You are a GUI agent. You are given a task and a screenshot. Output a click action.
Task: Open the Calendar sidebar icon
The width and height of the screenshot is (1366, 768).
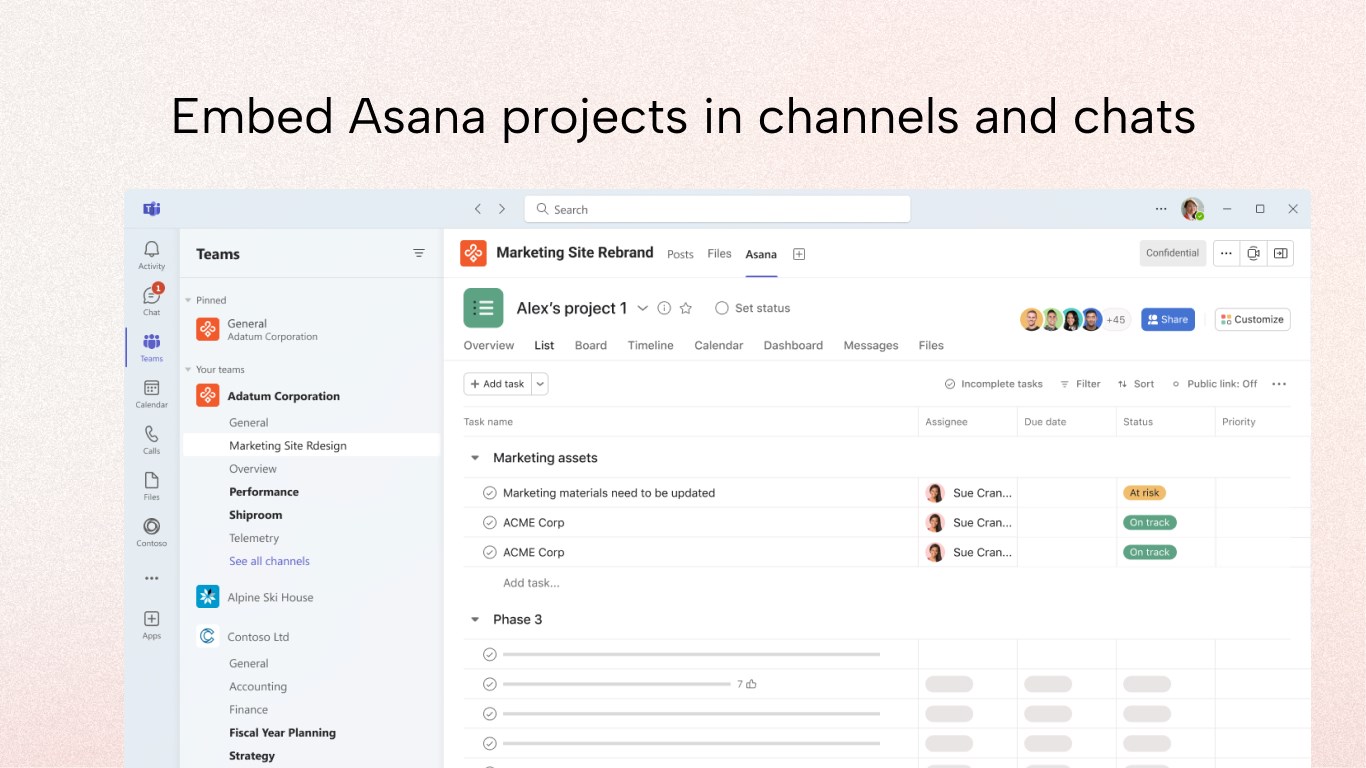pos(151,393)
